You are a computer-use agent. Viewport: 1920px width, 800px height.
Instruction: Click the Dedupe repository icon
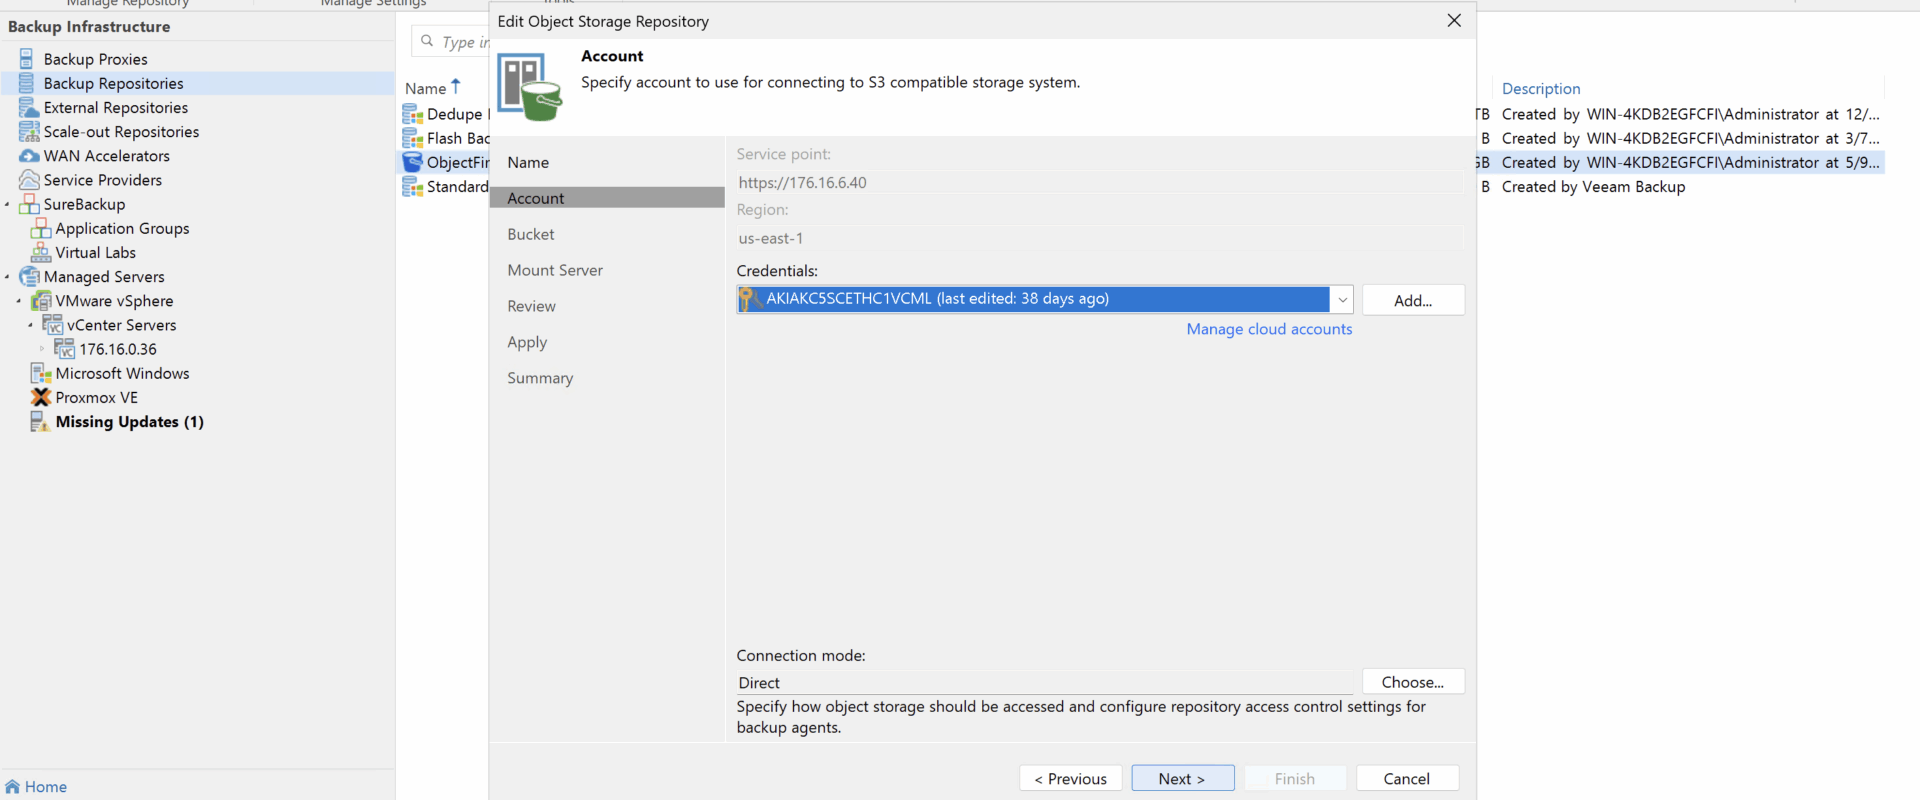pos(412,114)
